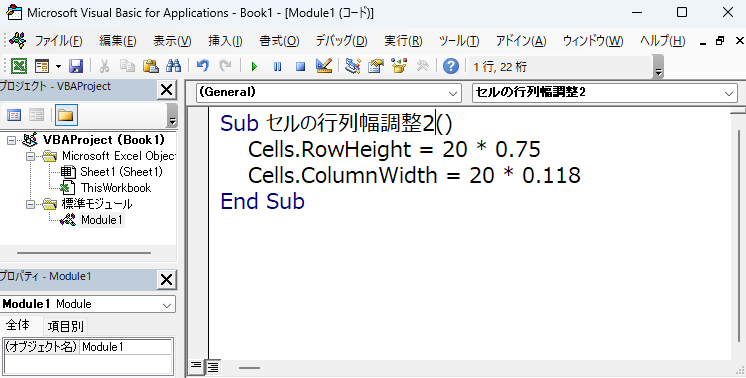The image size is (746, 378).
Task: Click the Paste clipboard icon
Action: pyautogui.click(x=150, y=66)
